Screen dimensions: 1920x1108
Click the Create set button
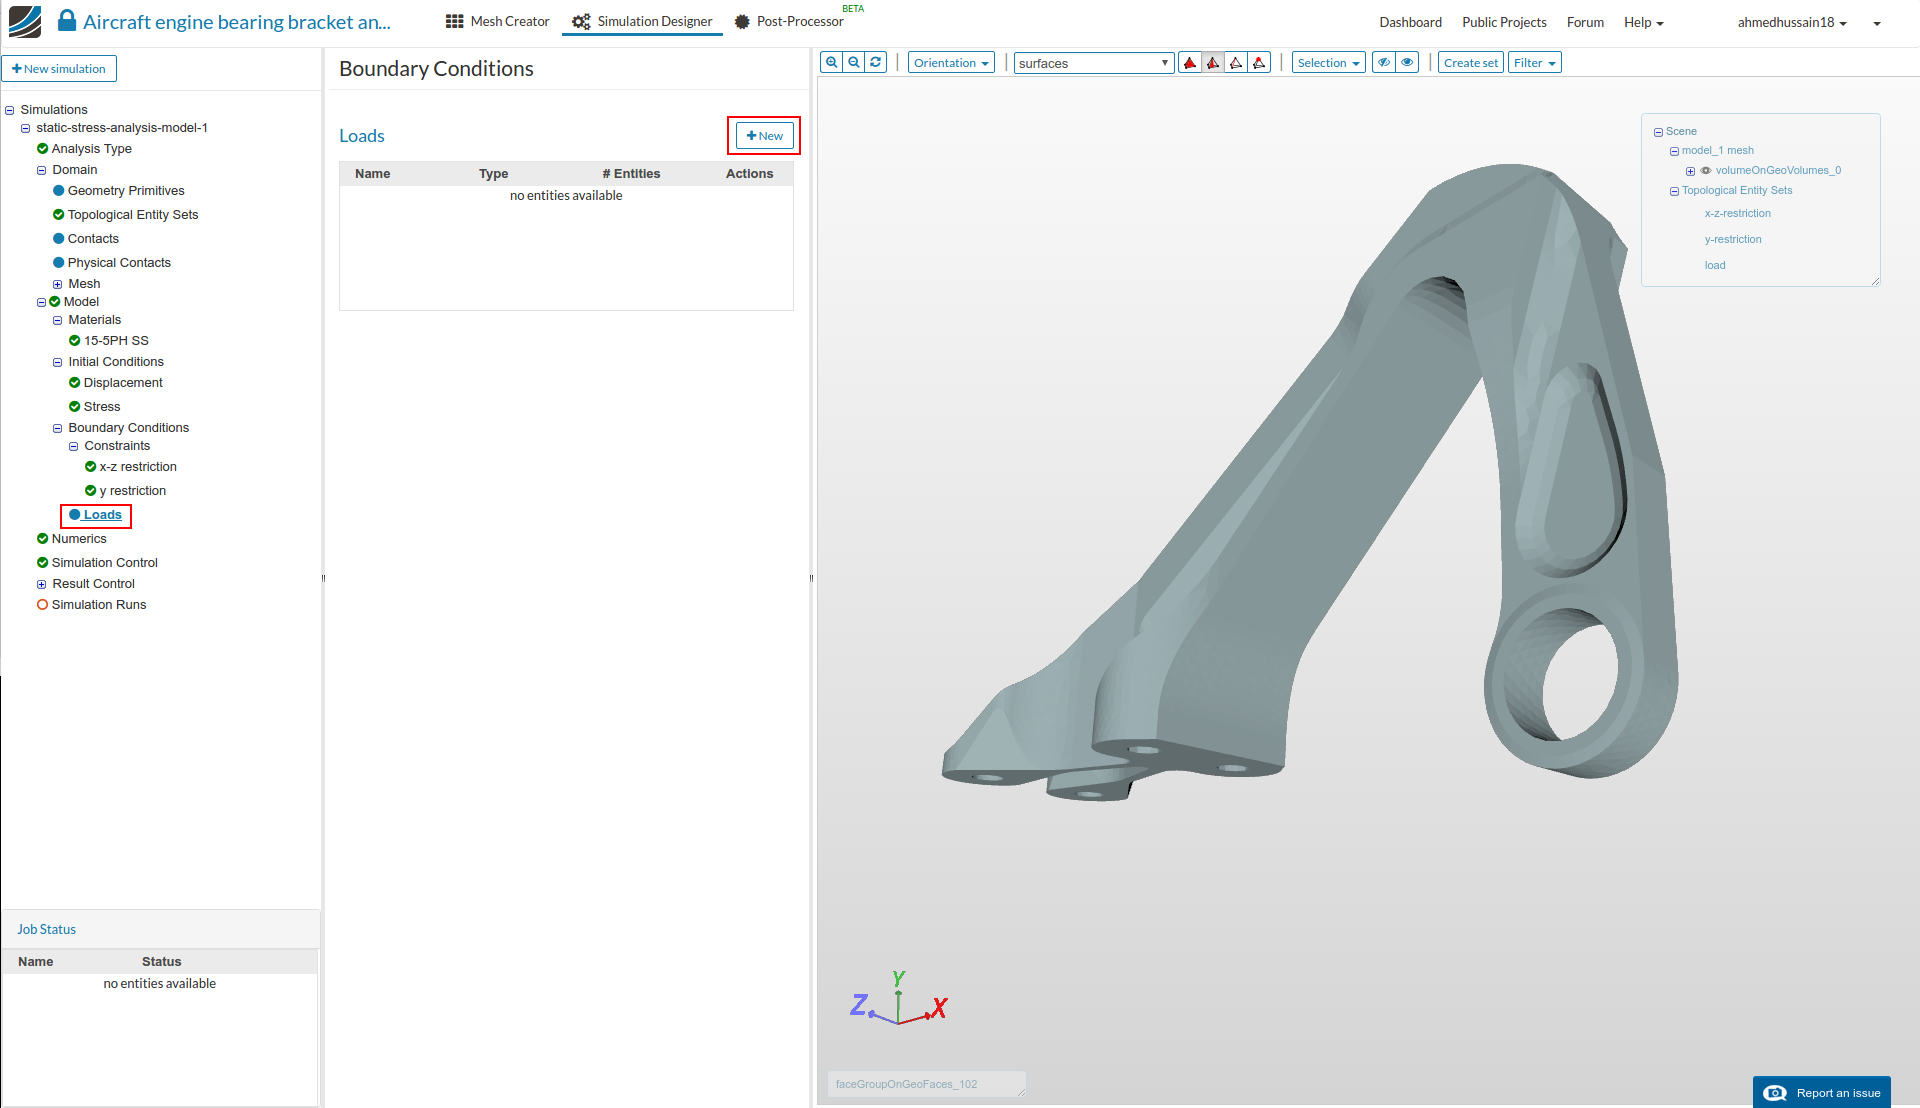1470,63
